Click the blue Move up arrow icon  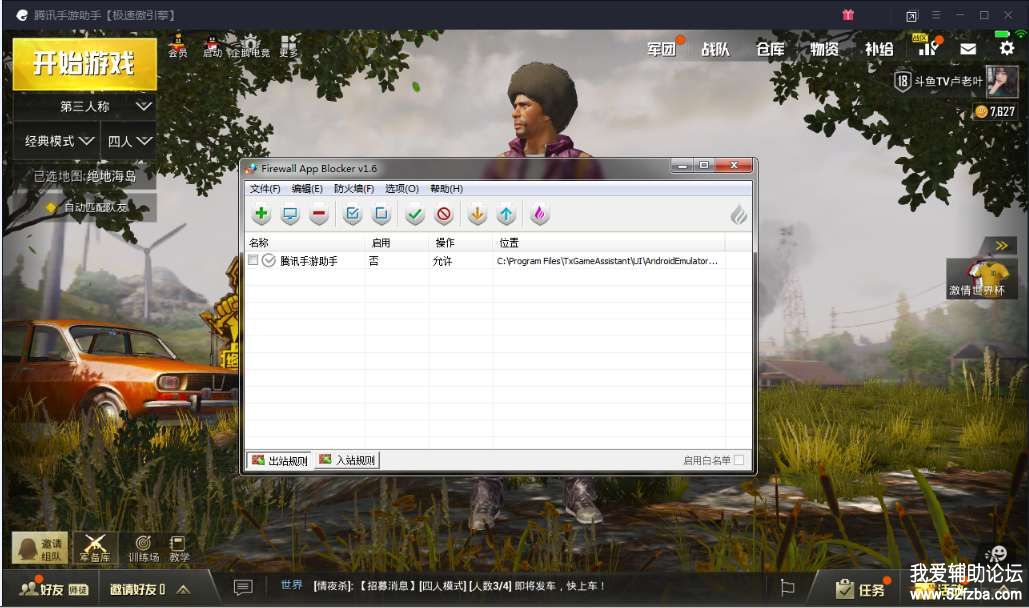point(506,214)
